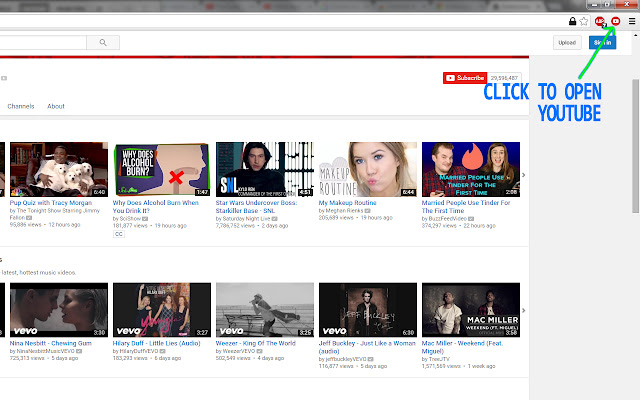The height and width of the screenshot is (400, 640).
Task: Open Jeff Buckley Just Like a Woman thumbnail
Action: pos(368,310)
